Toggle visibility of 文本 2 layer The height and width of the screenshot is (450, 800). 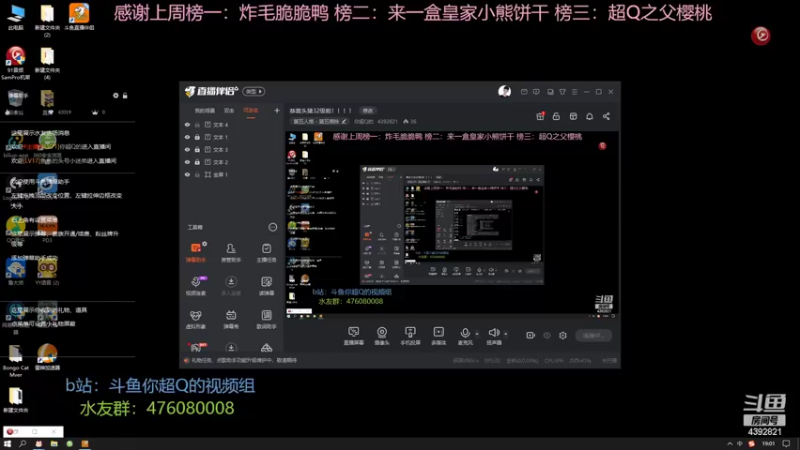coord(187,162)
